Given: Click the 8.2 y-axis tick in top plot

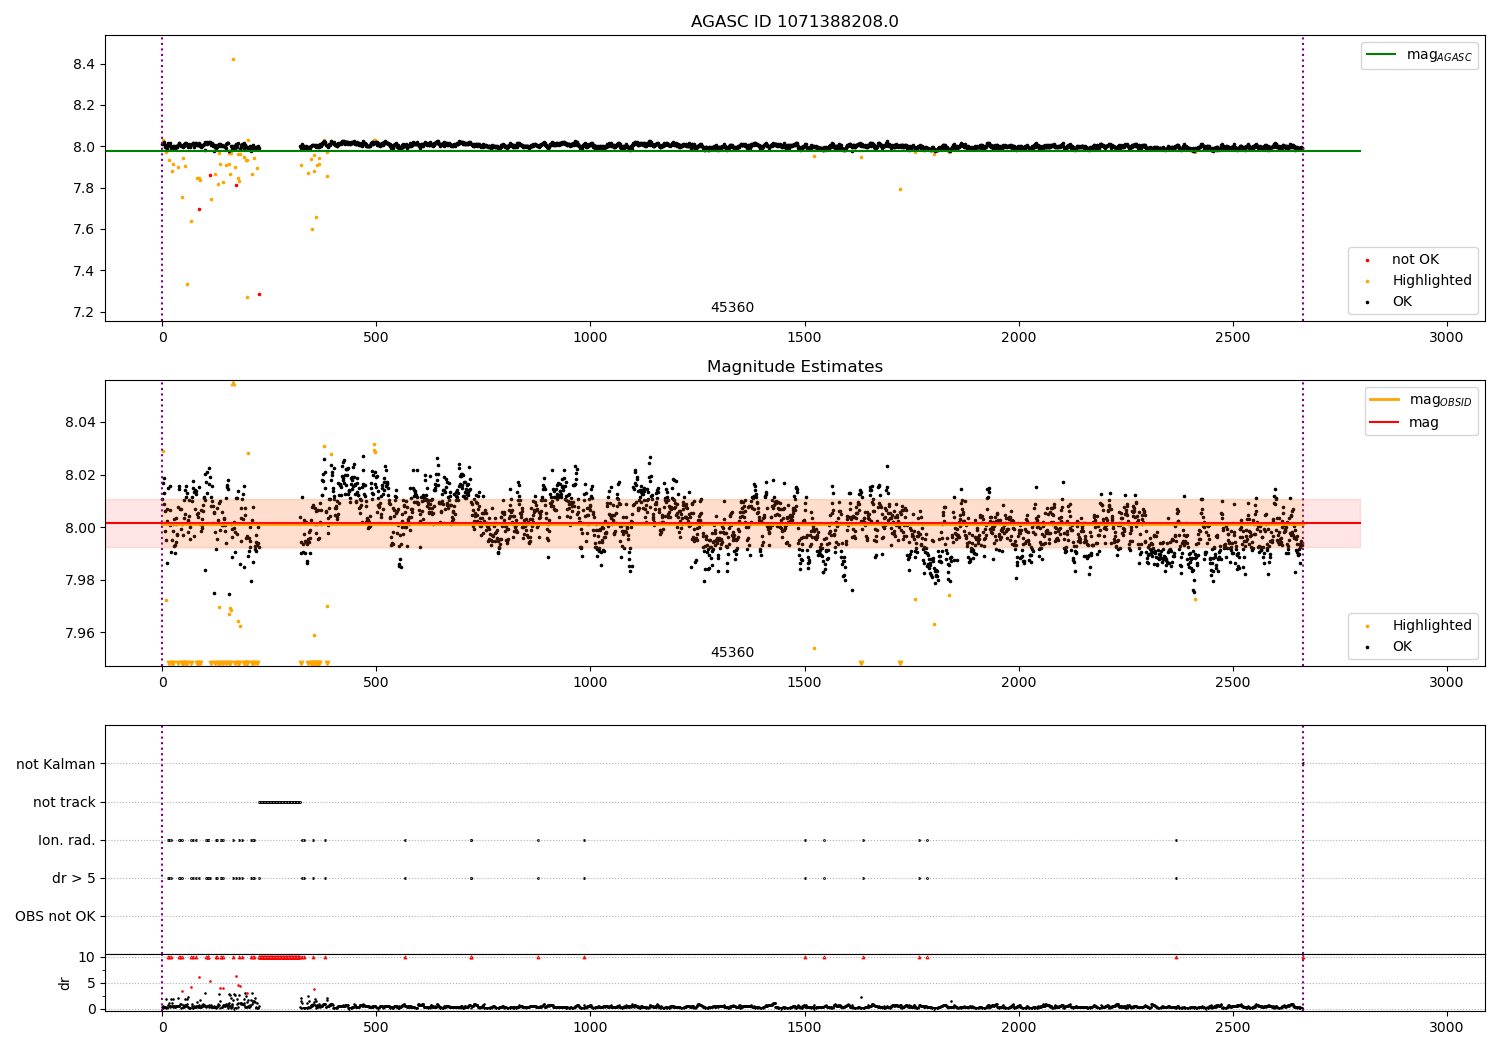Looking at the screenshot, I should 84,105.
